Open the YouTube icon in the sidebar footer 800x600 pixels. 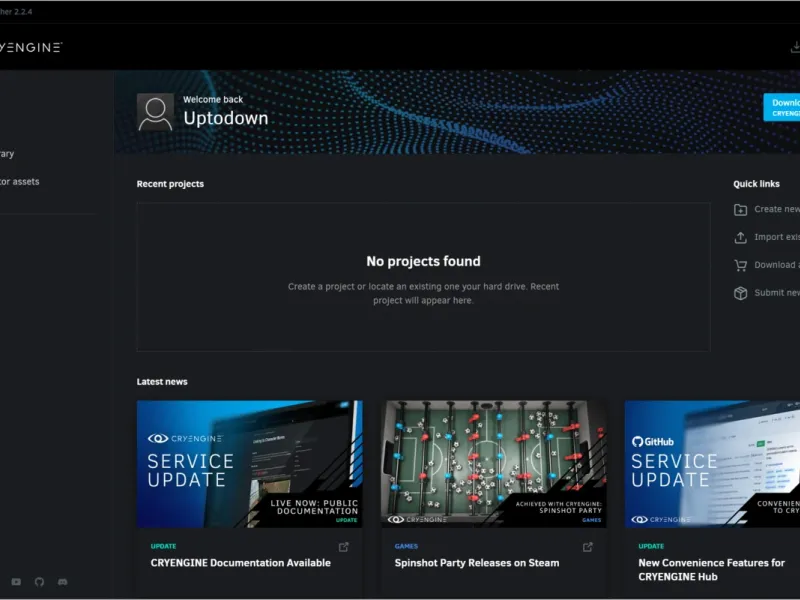pos(16,582)
